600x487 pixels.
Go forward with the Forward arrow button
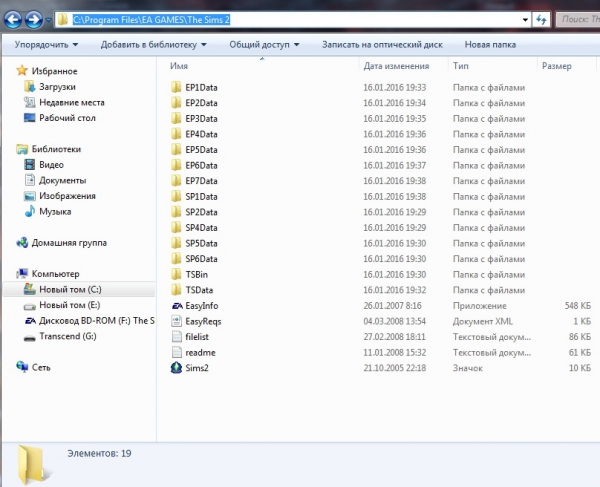(x=34, y=20)
